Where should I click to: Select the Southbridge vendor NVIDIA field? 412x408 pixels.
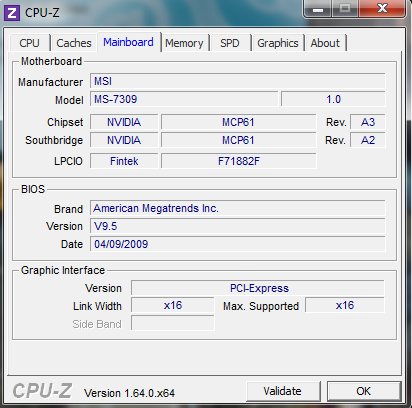pos(124,140)
